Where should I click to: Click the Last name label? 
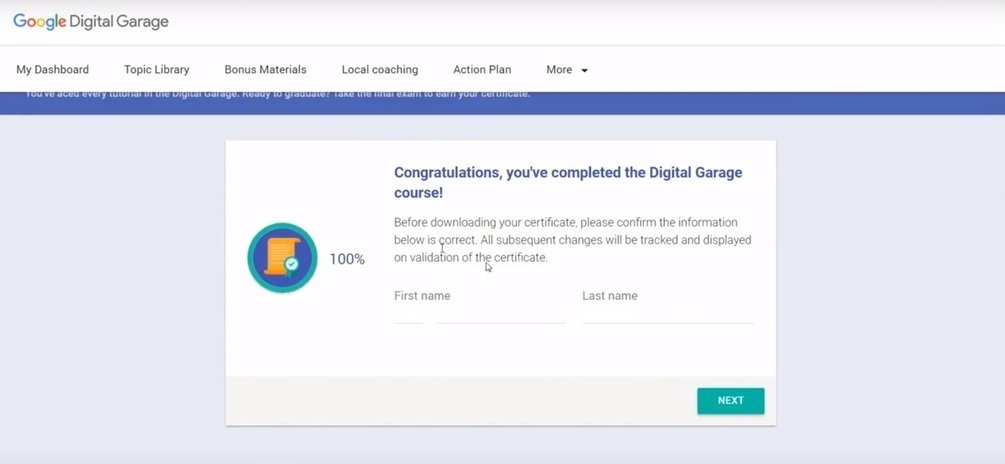coord(610,295)
